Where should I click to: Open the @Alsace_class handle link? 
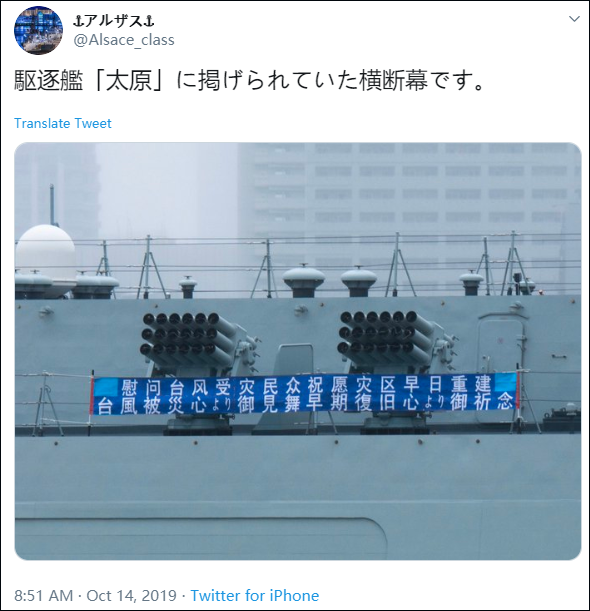tap(124, 40)
